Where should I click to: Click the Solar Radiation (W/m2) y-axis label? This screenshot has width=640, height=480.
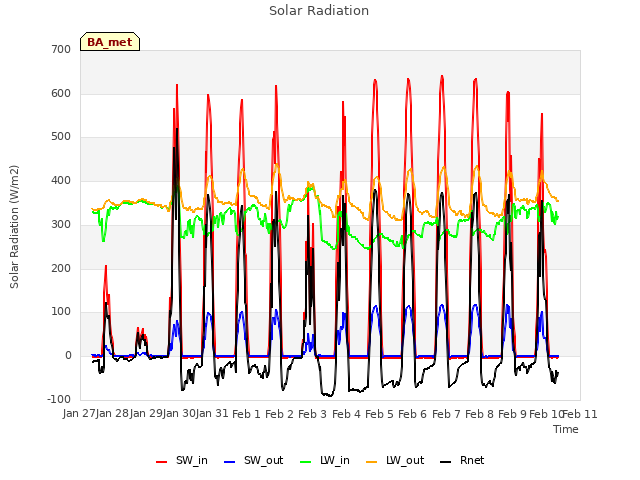point(14,227)
